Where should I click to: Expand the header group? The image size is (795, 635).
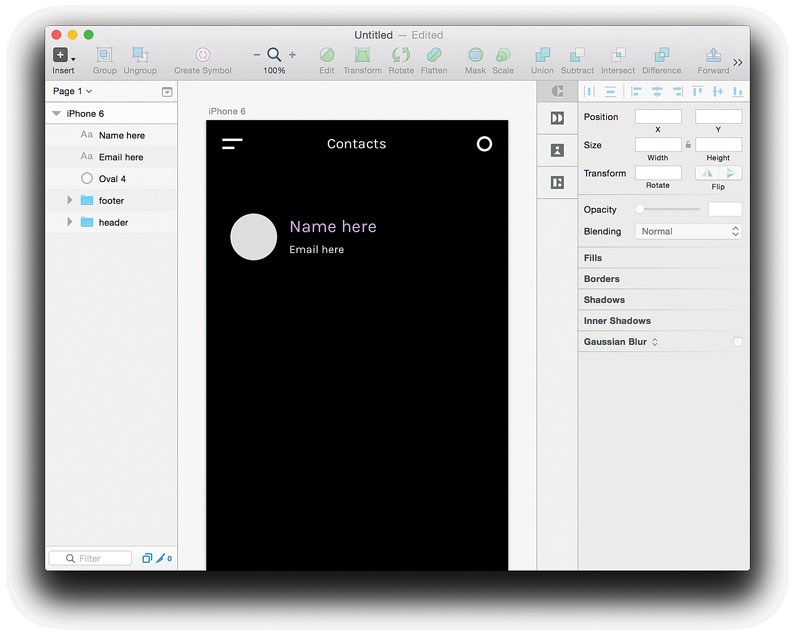(x=69, y=222)
